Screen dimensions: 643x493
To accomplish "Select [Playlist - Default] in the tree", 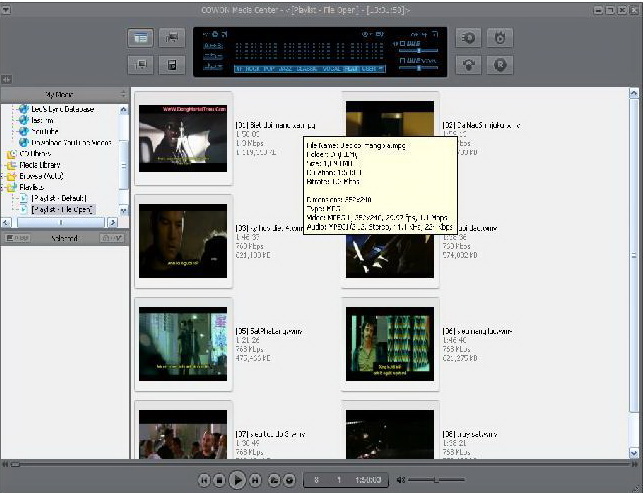I will pyautogui.click(x=59, y=198).
